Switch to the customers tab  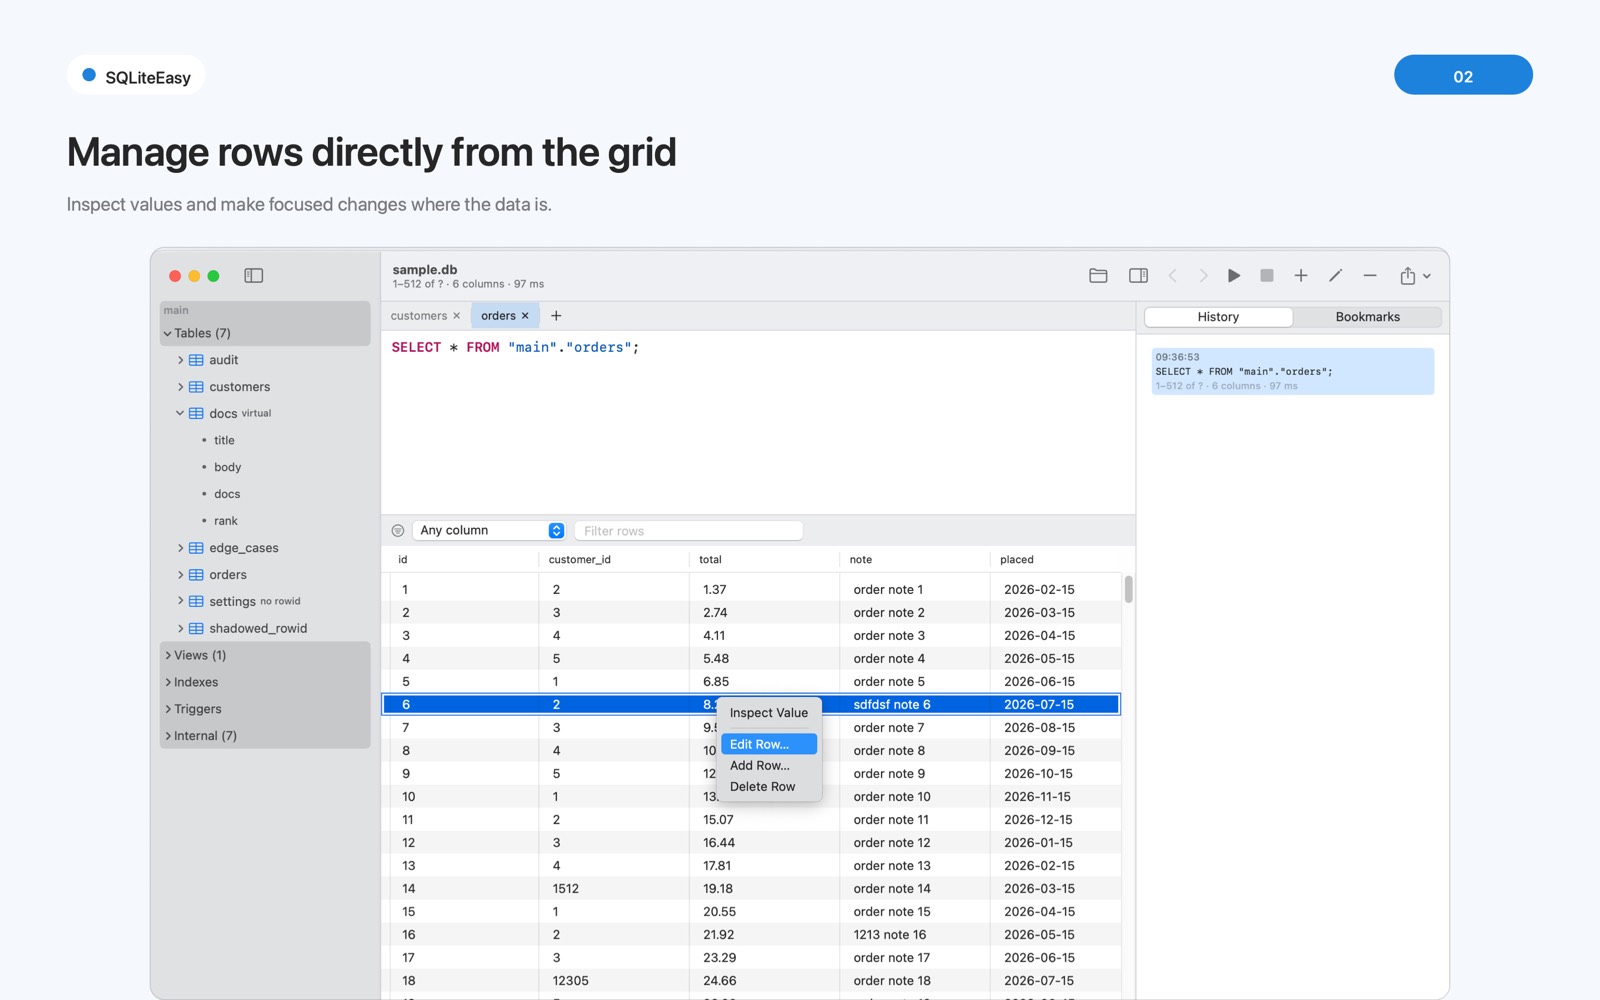click(419, 316)
